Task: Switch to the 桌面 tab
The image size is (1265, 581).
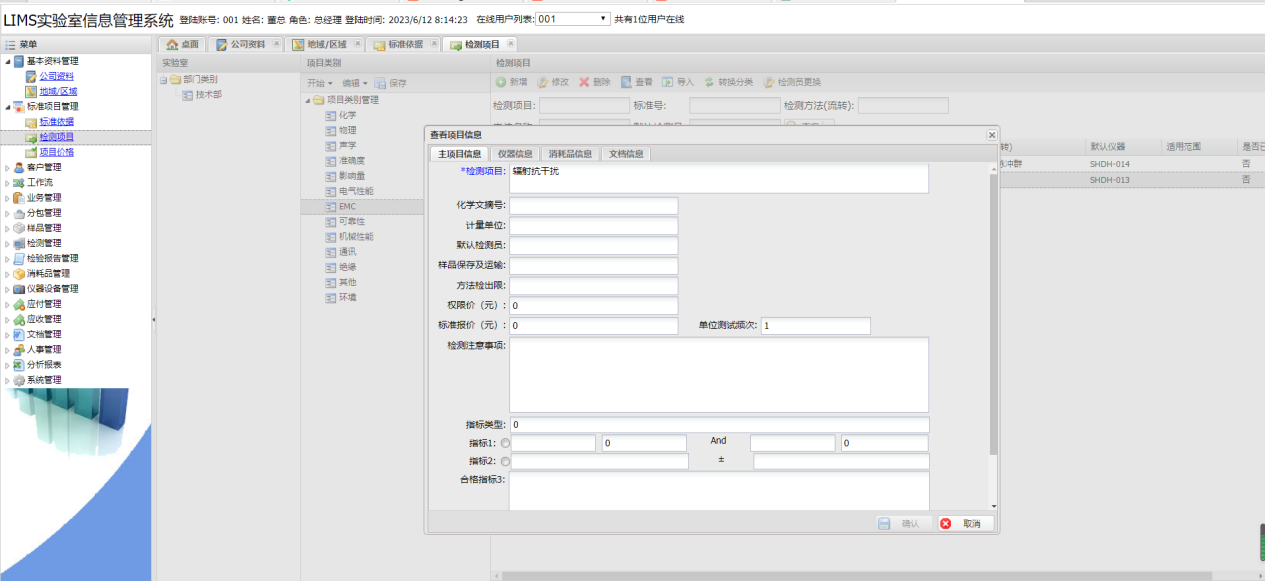Action: (x=182, y=45)
